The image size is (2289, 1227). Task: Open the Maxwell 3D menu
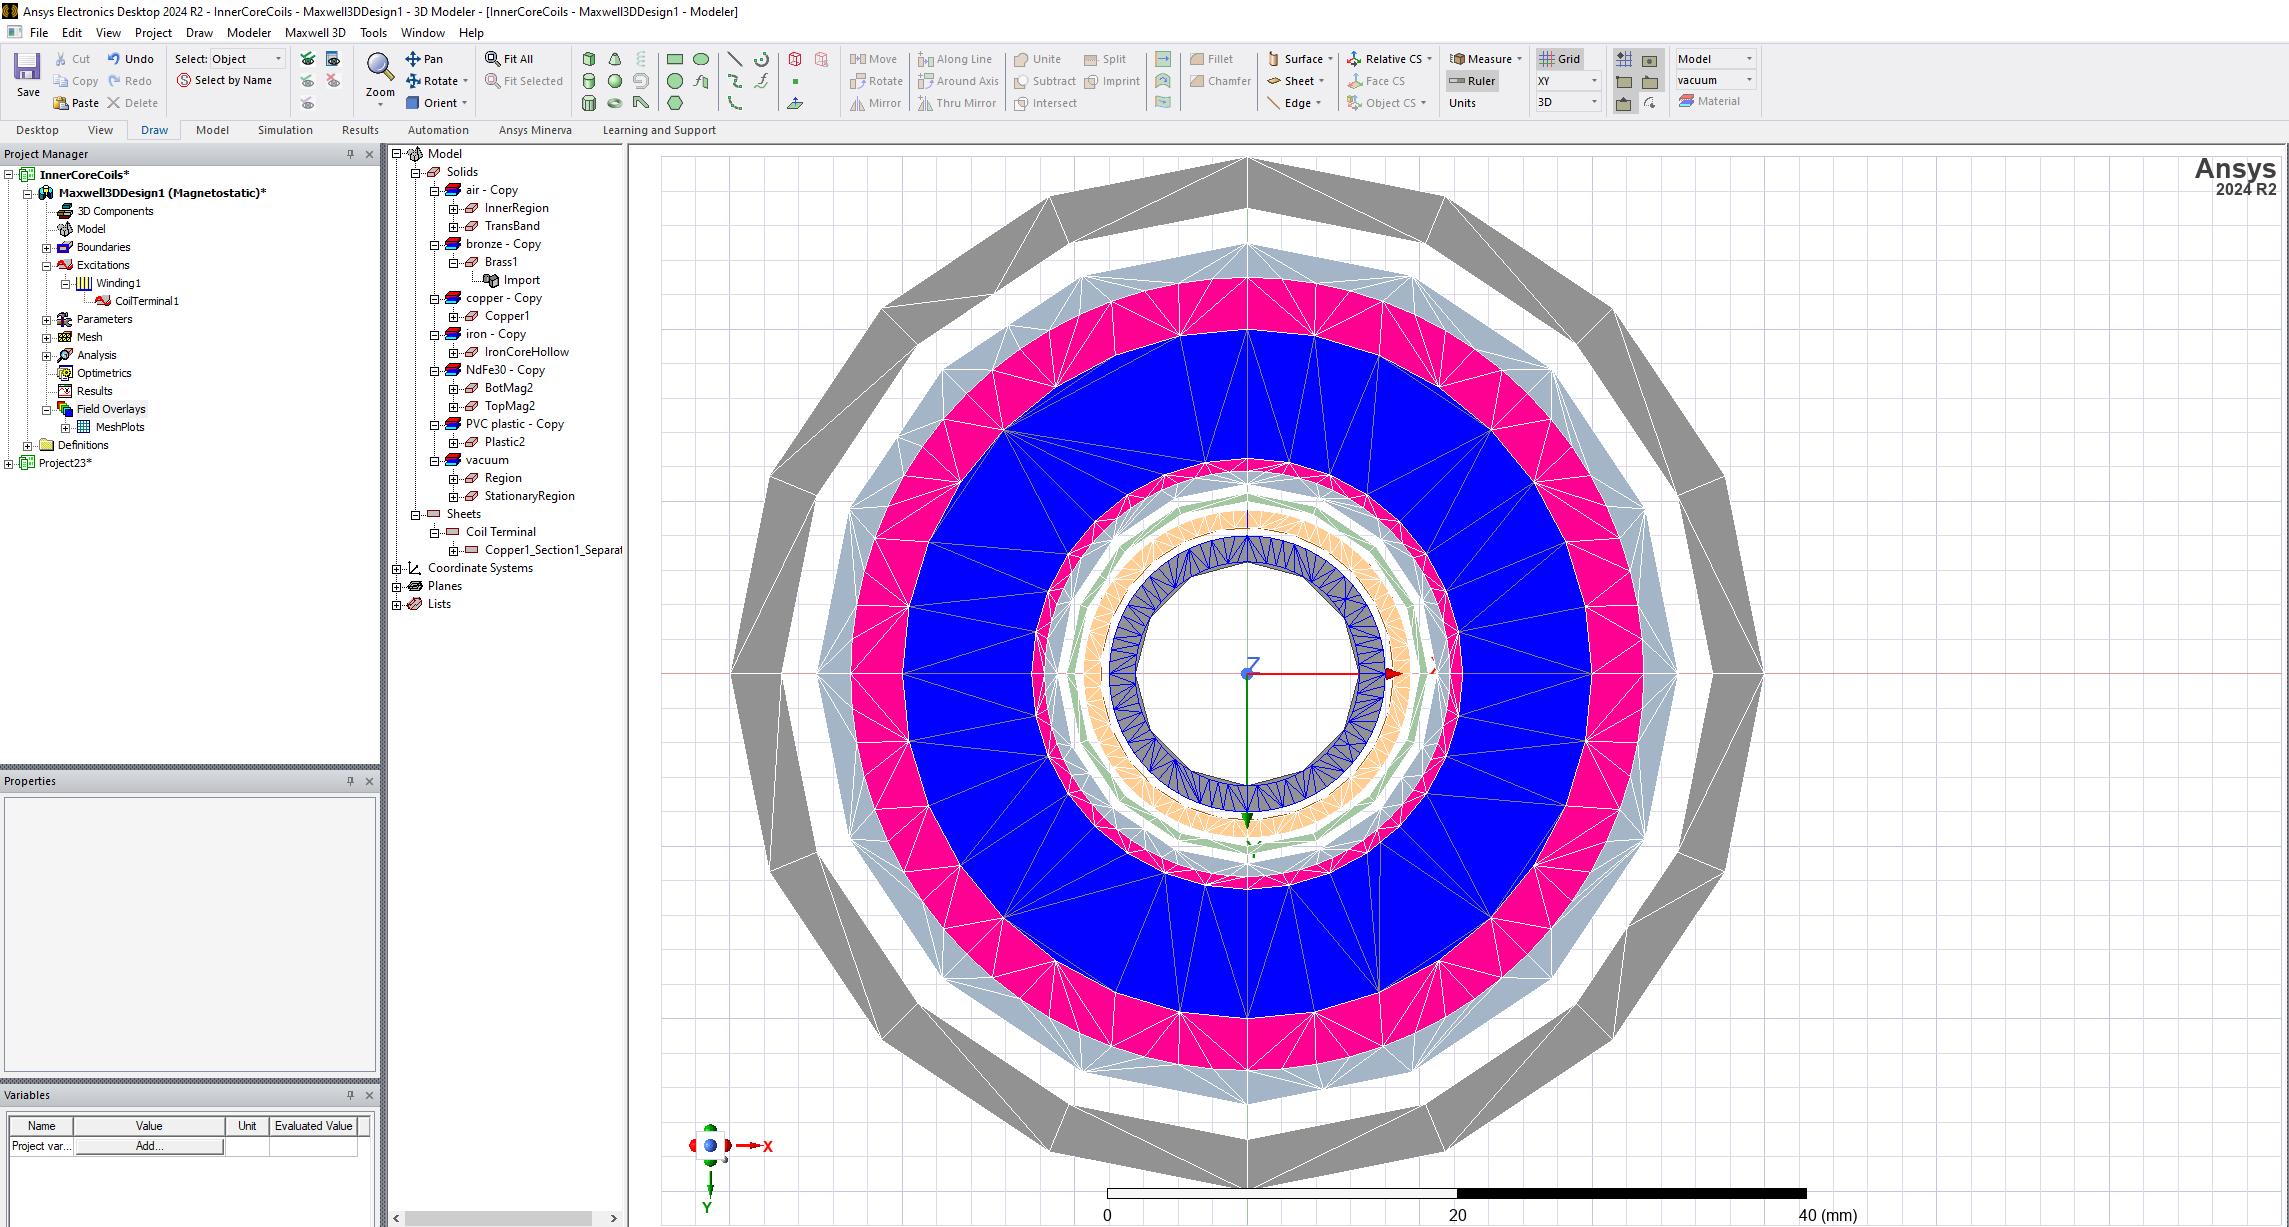pyautogui.click(x=315, y=33)
